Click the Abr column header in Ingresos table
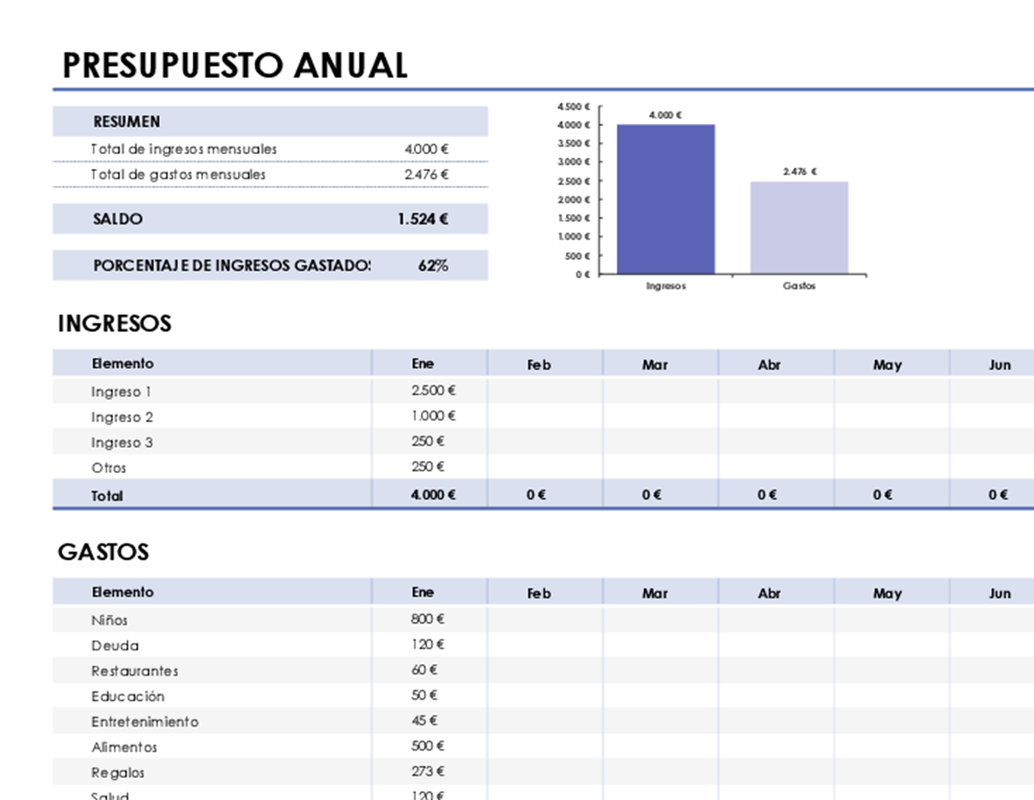This screenshot has height=800, width=1034. tap(769, 365)
